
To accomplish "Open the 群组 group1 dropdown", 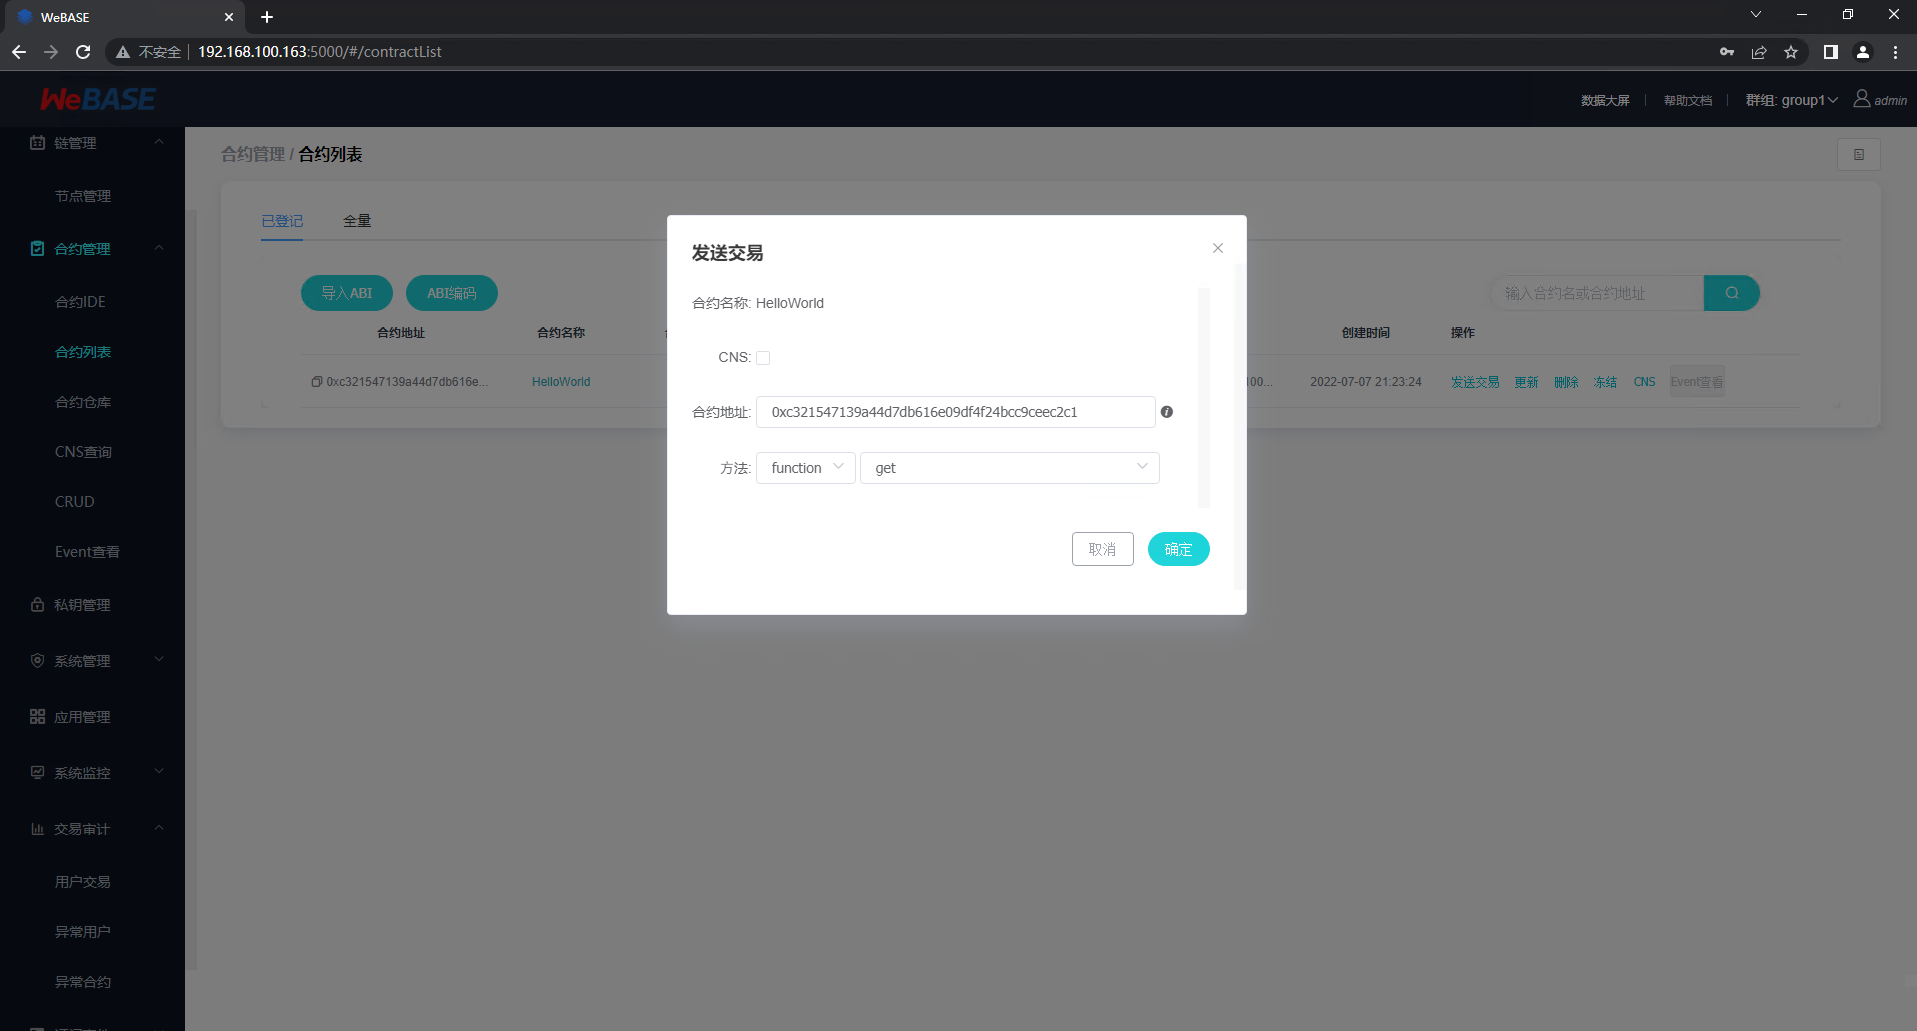I will (x=1791, y=100).
